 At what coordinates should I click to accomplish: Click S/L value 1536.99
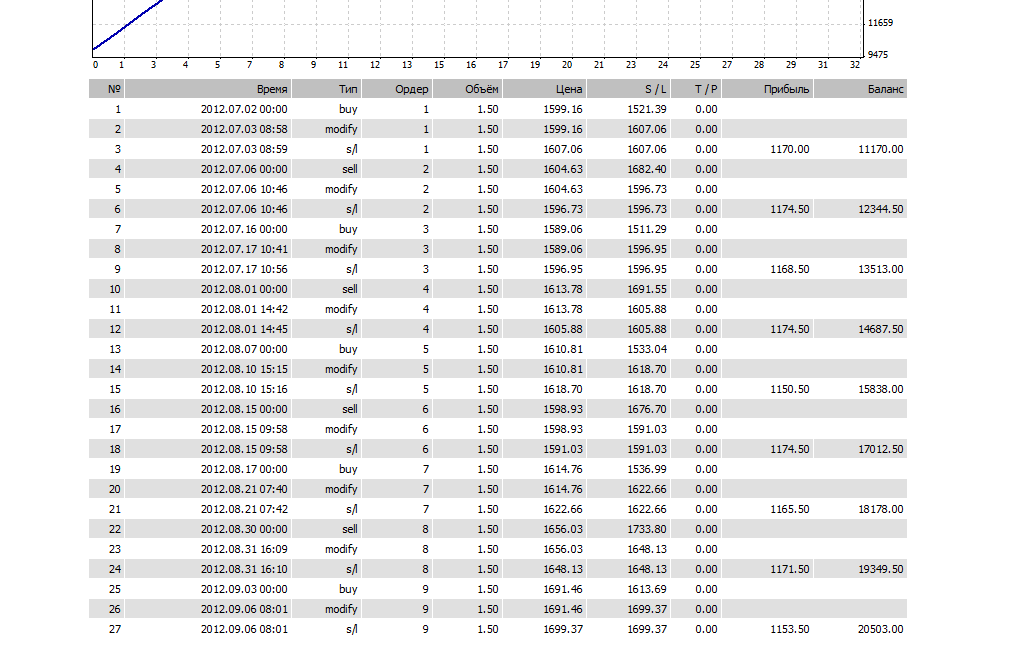coord(647,470)
